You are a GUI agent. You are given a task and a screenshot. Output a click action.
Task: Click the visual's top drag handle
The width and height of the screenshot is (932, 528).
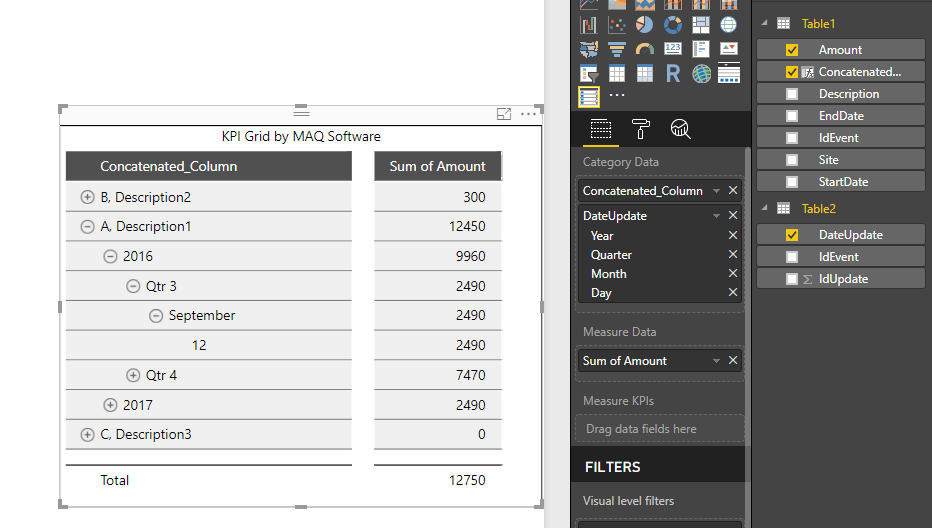[301, 112]
